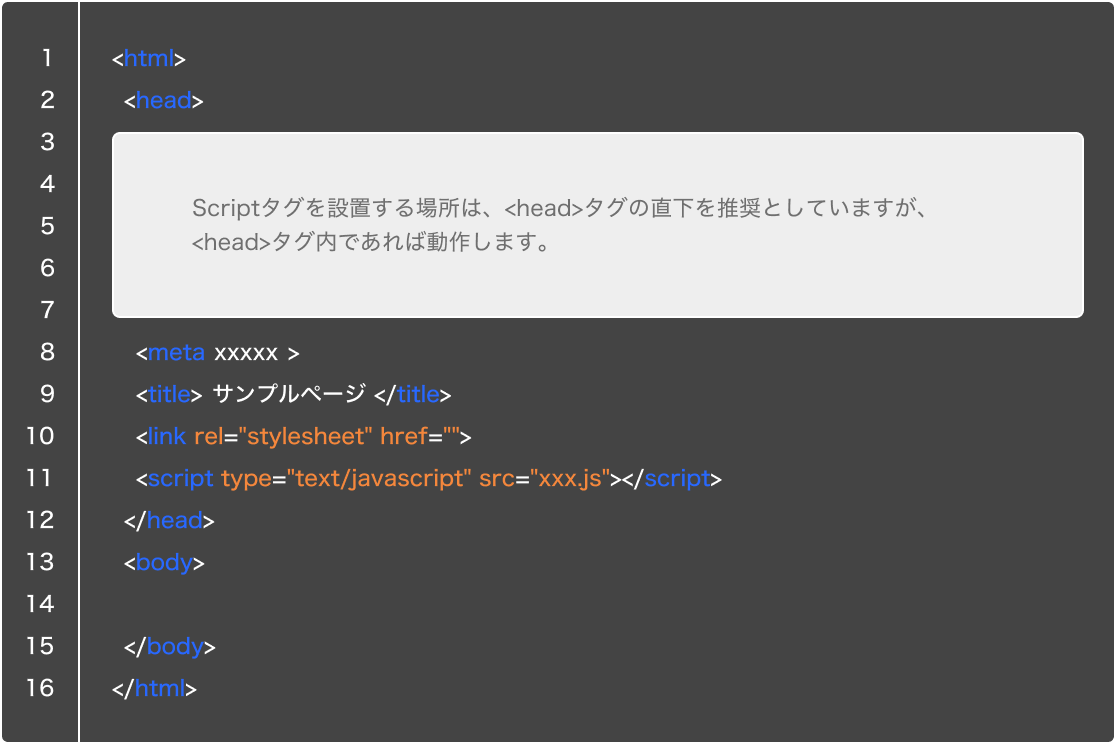Click the サンプルページ title text
Screen dimensions: 1116x744
coord(290,395)
